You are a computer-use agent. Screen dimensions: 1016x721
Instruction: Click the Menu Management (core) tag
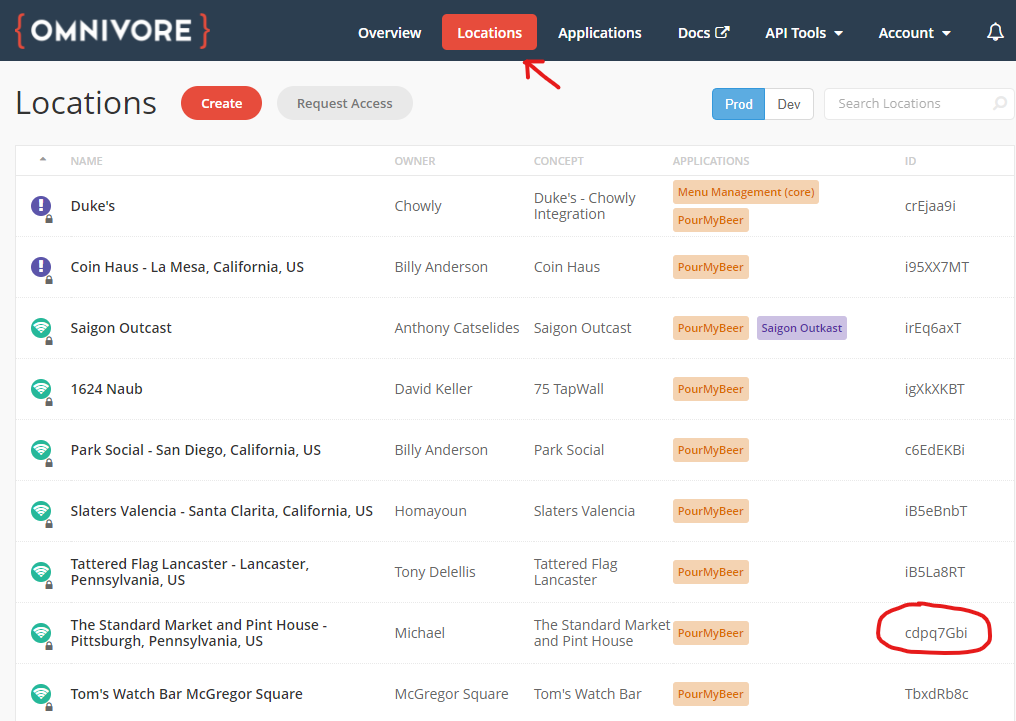[746, 192]
